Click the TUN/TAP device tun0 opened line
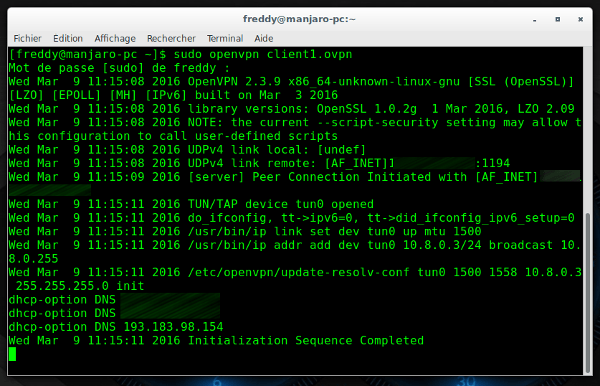Image resolution: width=600 pixels, height=386 pixels. coord(191,204)
